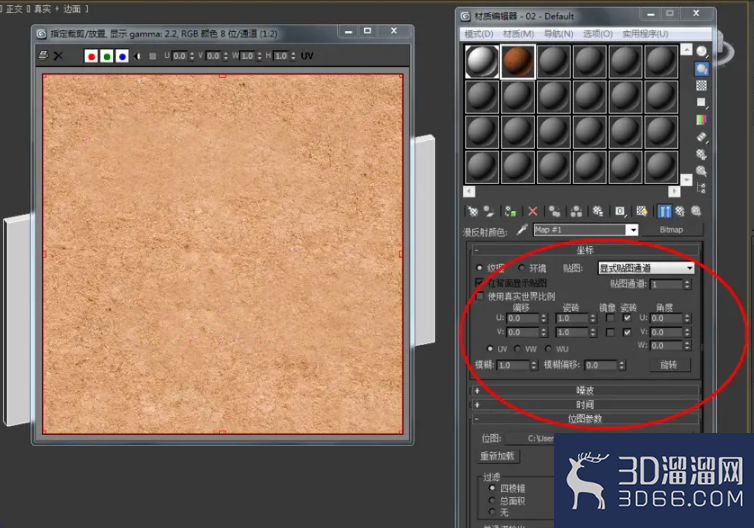Click the eyedropper pick material icon
Image resolution: width=754 pixels, height=528 pixels.
[x=522, y=230]
